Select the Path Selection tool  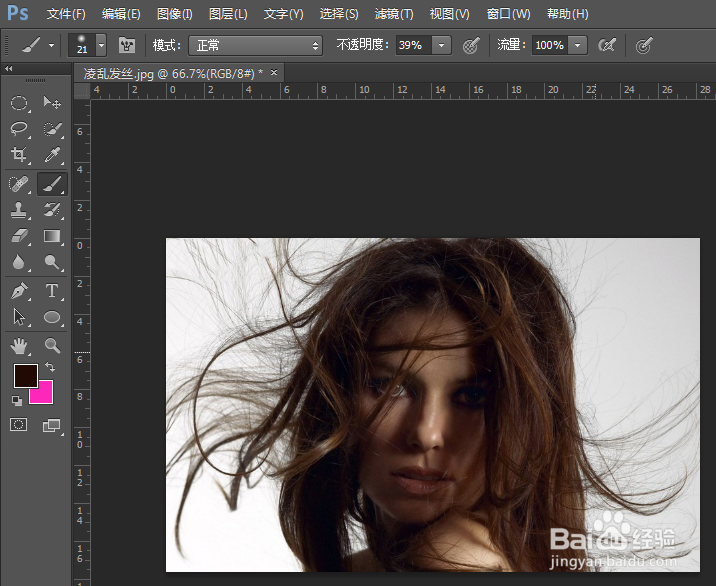point(19,317)
